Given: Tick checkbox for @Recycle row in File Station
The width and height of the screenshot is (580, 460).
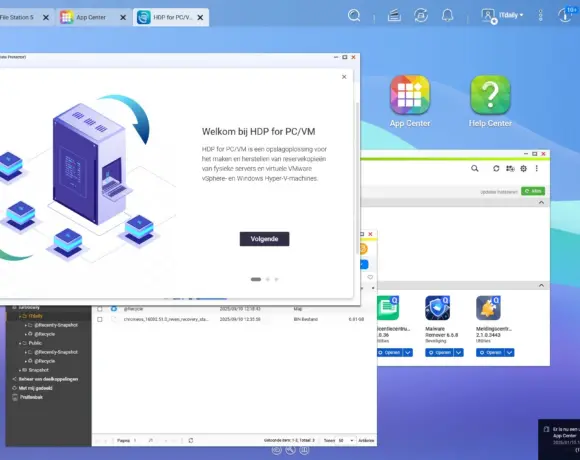Looking at the screenshot, I should click(x=100, y=309).
